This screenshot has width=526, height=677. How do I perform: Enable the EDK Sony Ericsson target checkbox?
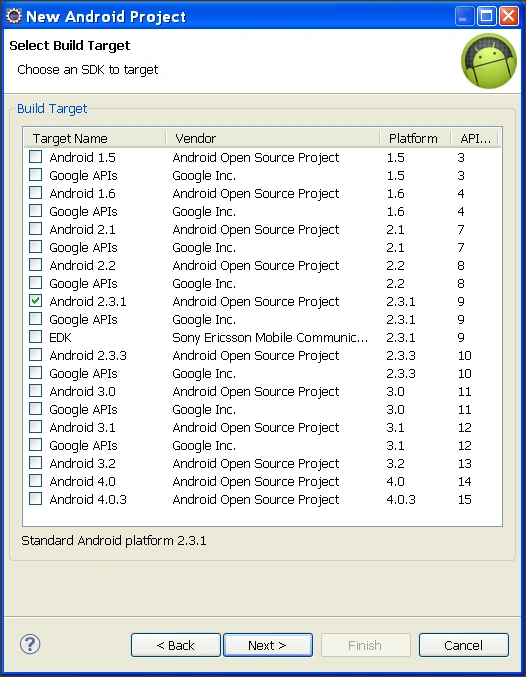[35, 337]
